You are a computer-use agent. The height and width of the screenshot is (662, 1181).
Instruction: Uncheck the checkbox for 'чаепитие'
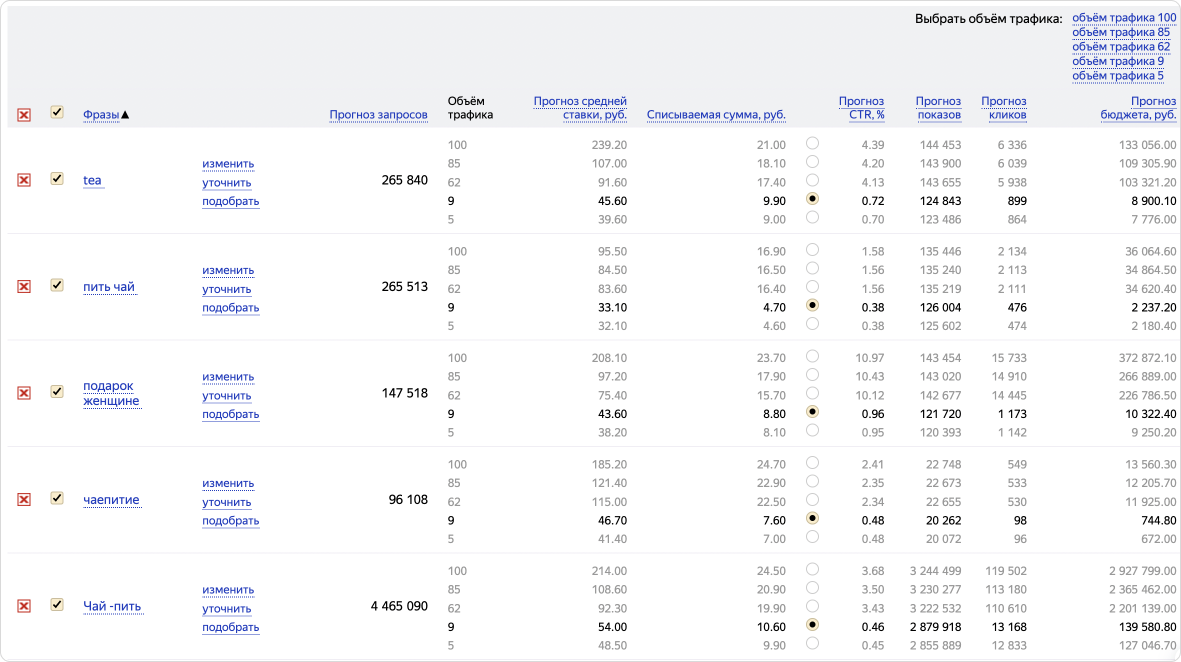click(57, 498)
